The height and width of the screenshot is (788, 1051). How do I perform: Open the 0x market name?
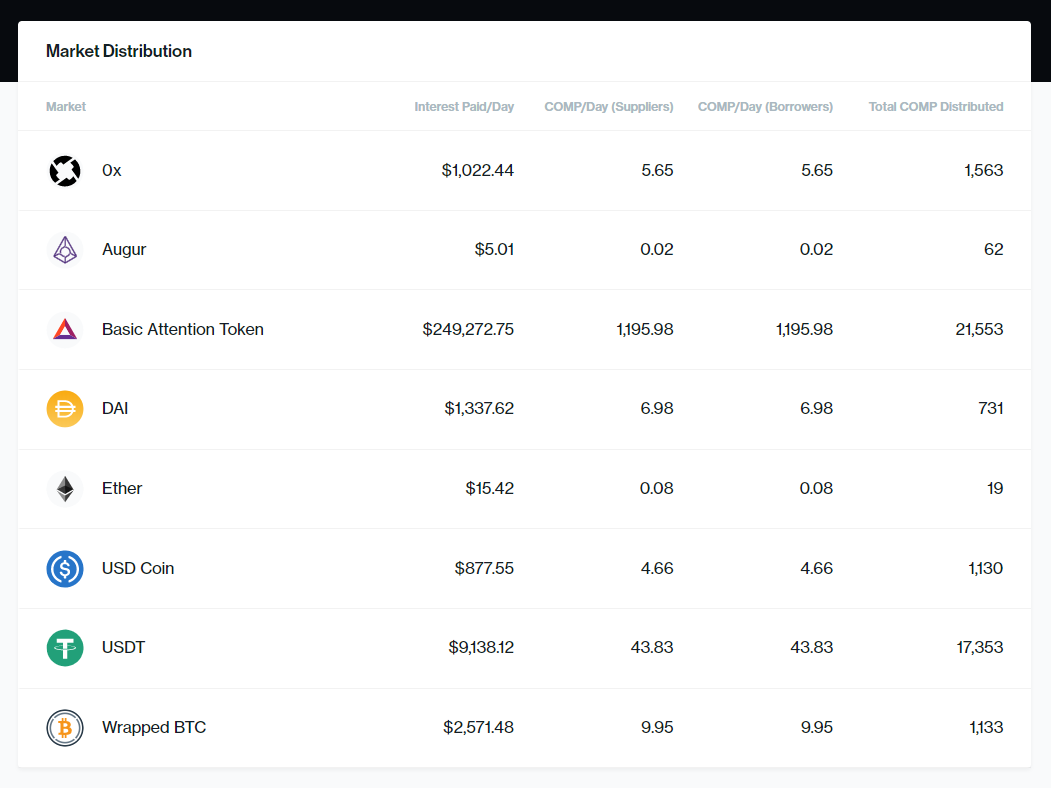tap(111, 170)
